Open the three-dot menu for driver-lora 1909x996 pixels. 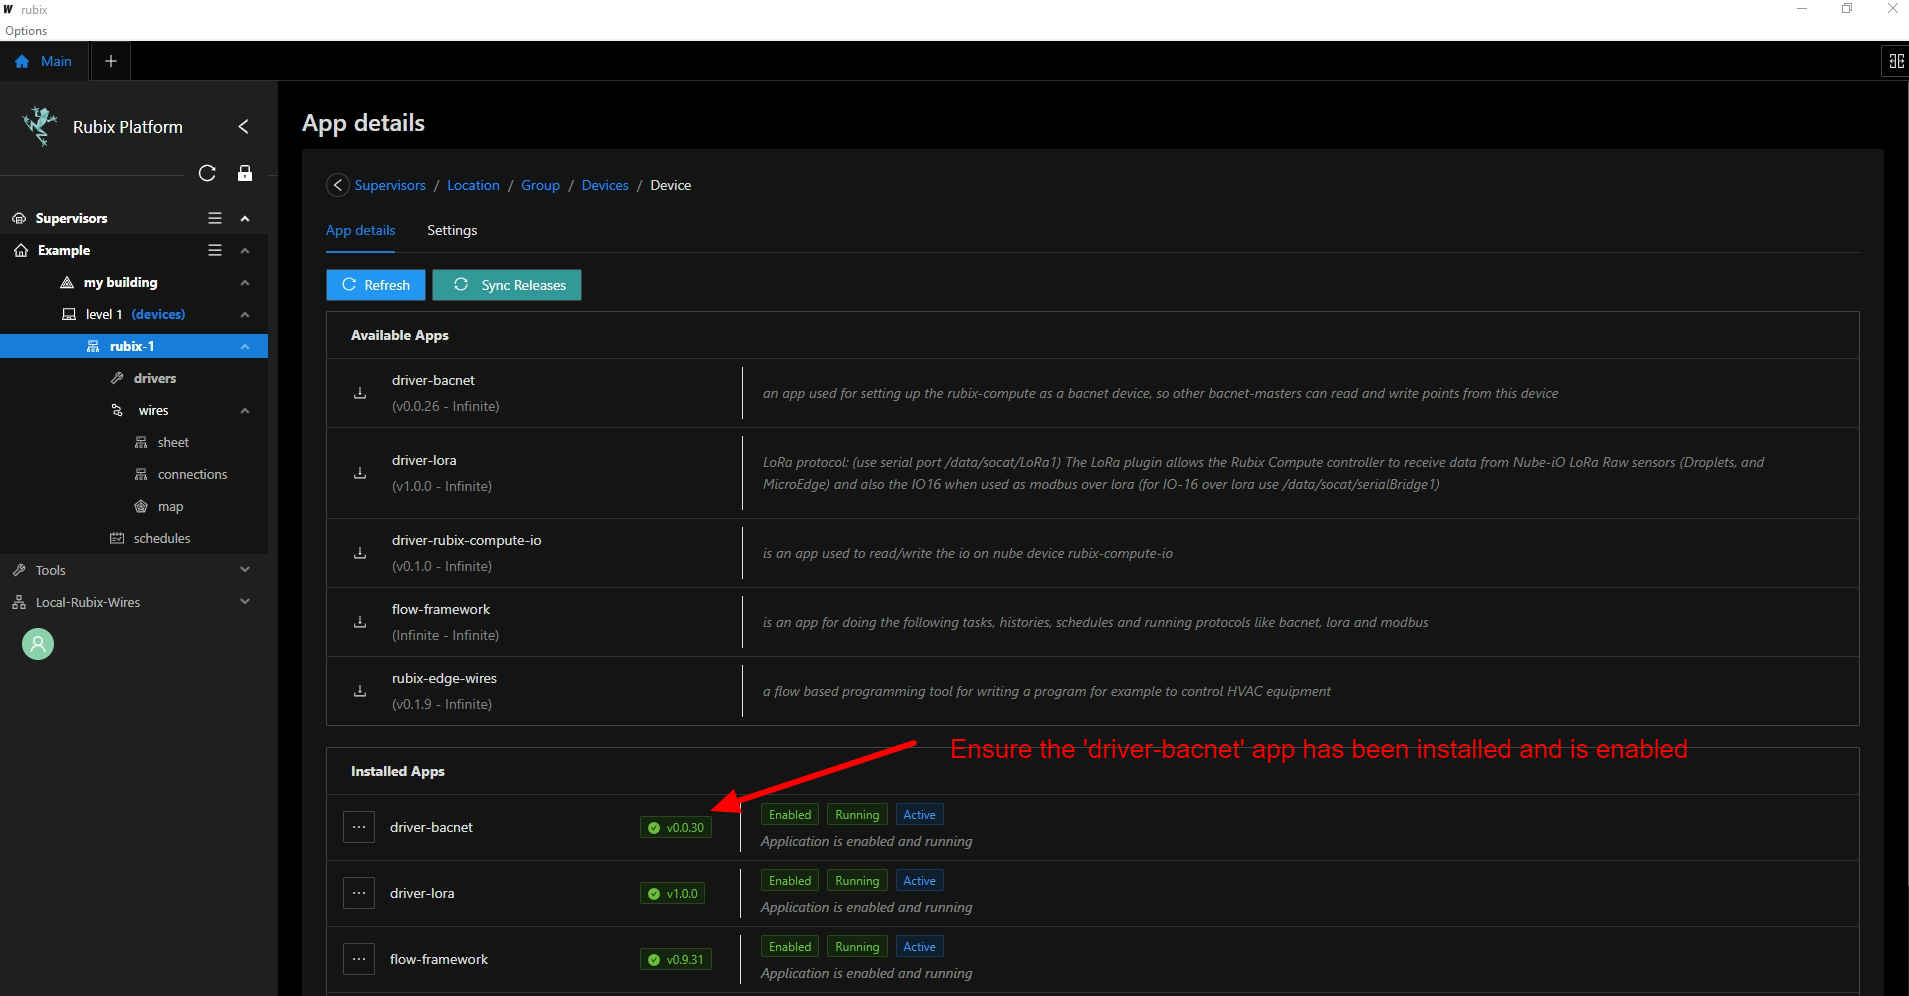(x=359, y=893)
